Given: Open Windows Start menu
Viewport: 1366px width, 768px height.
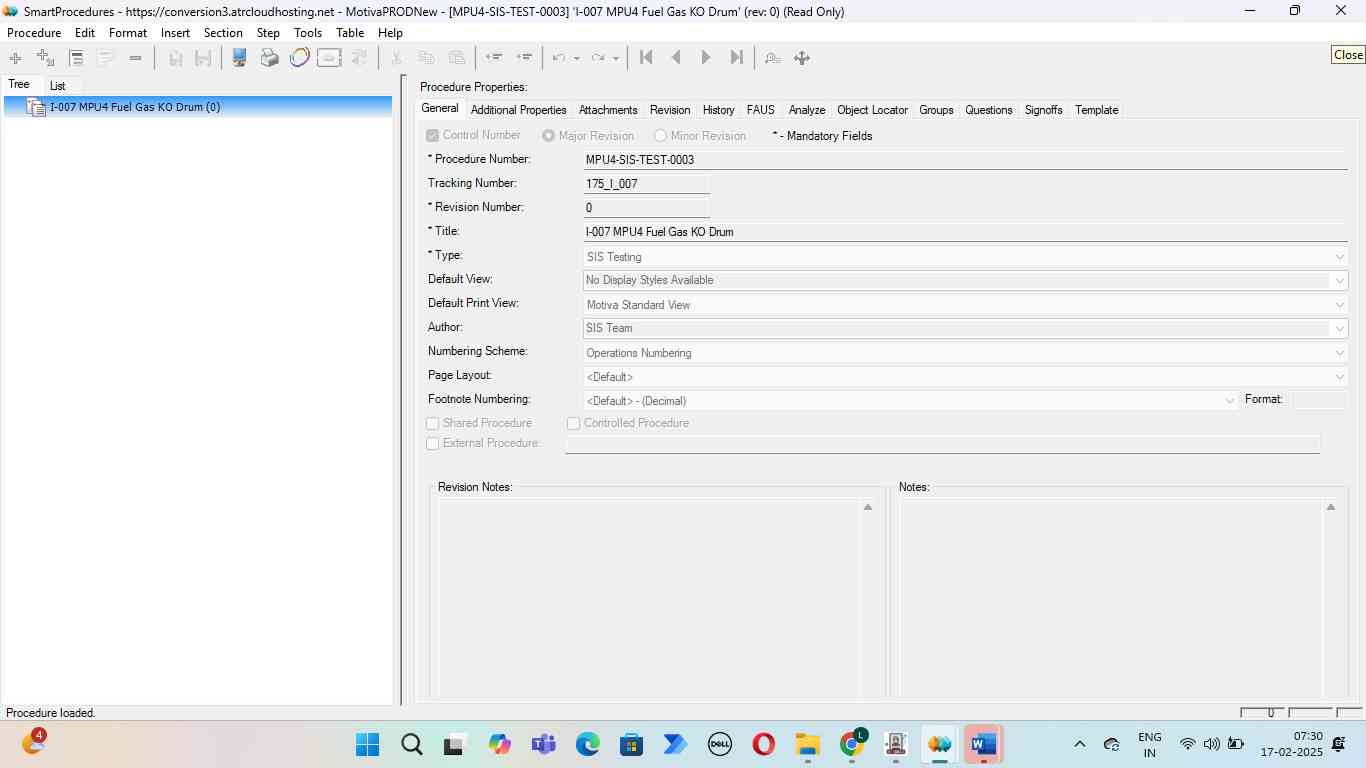Looking at the screenshot, I should [367, 745].
